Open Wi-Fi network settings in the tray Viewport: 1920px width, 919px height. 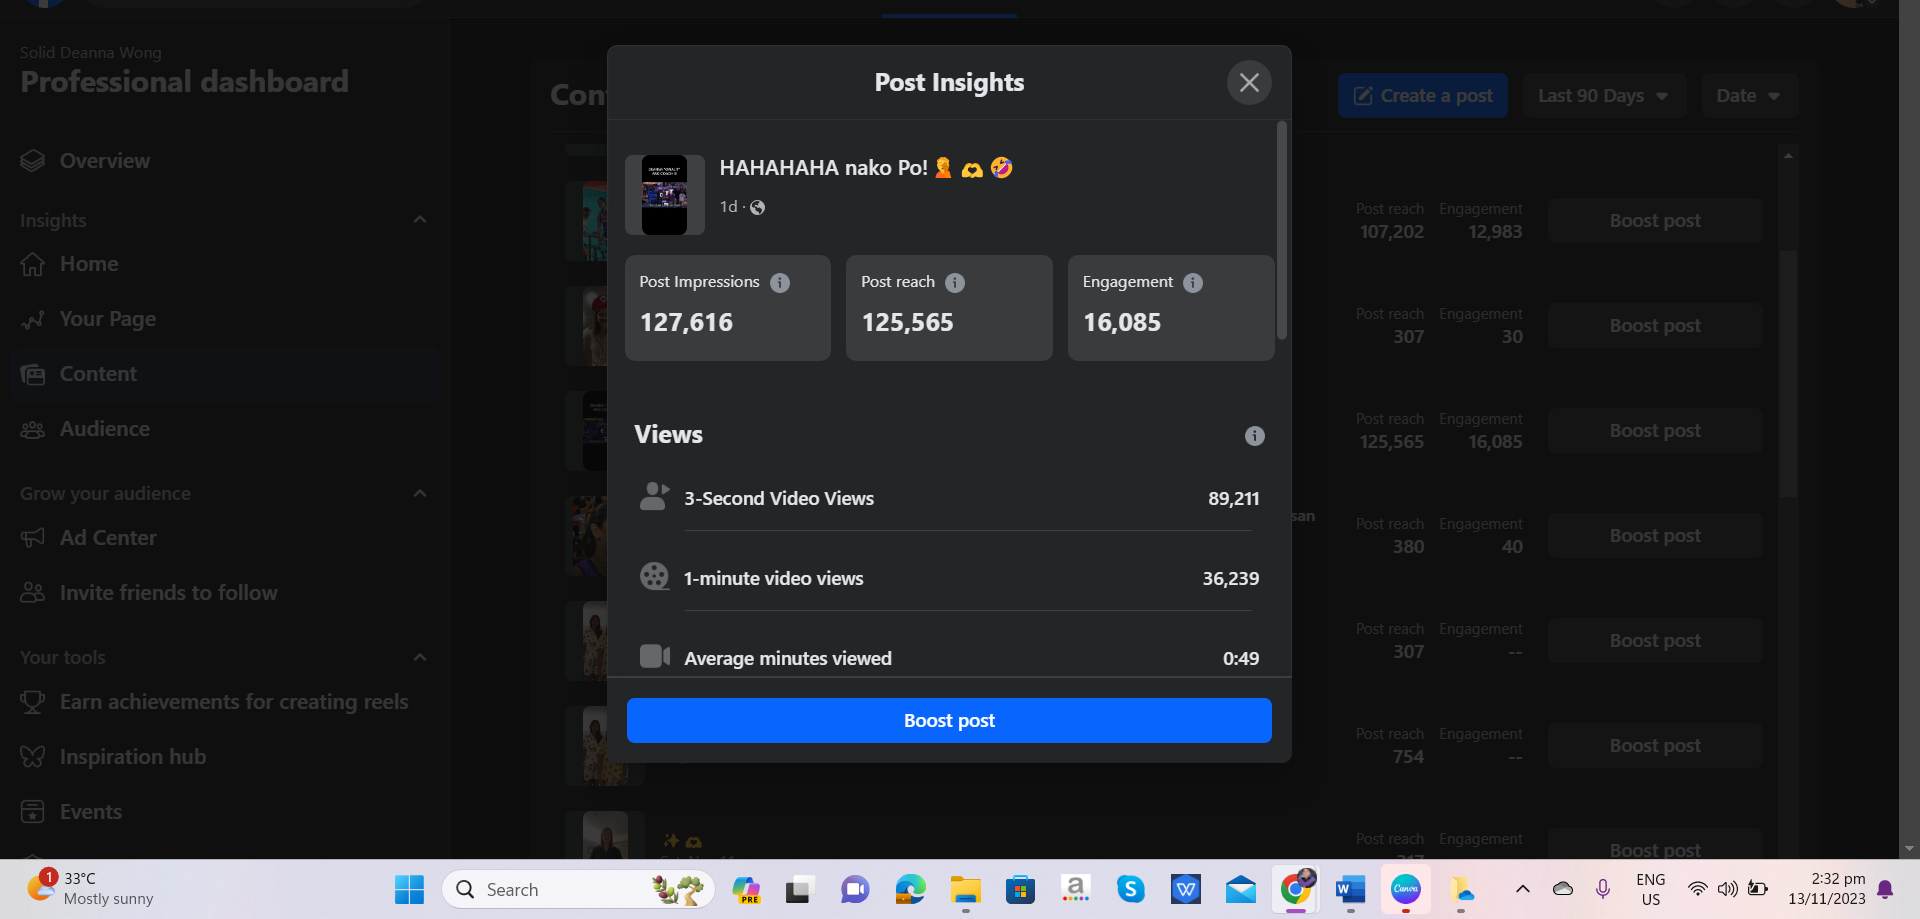click(x=1697, y=889)
